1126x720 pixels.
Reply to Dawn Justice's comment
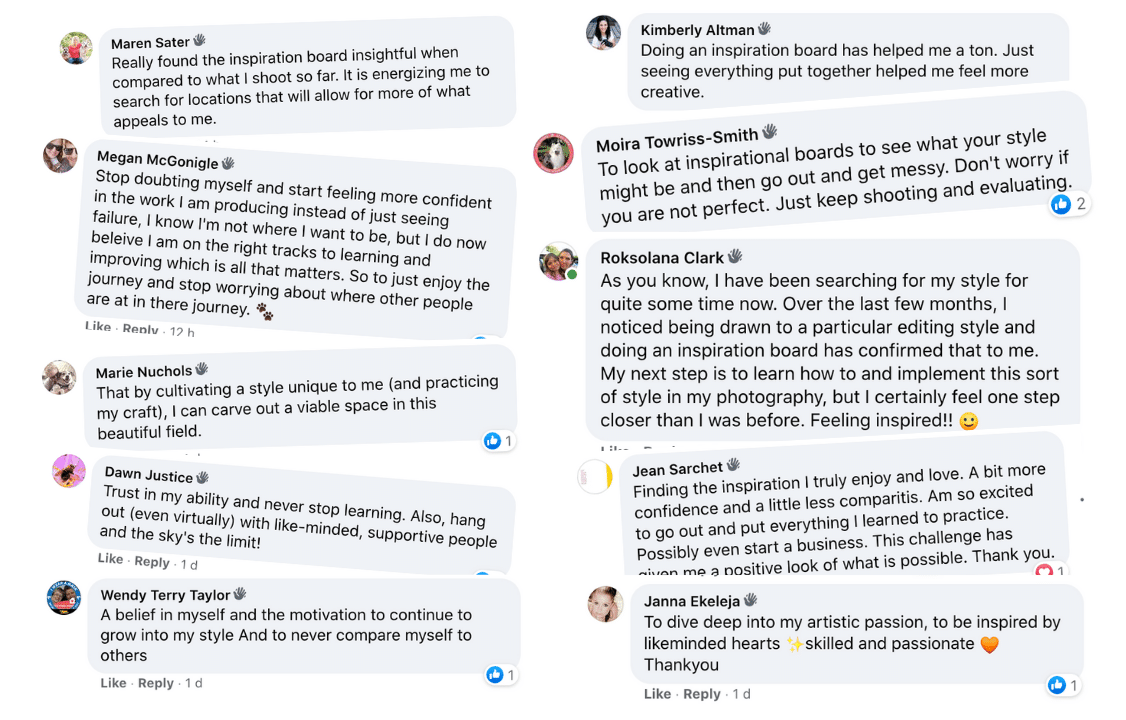coord(152,562)
